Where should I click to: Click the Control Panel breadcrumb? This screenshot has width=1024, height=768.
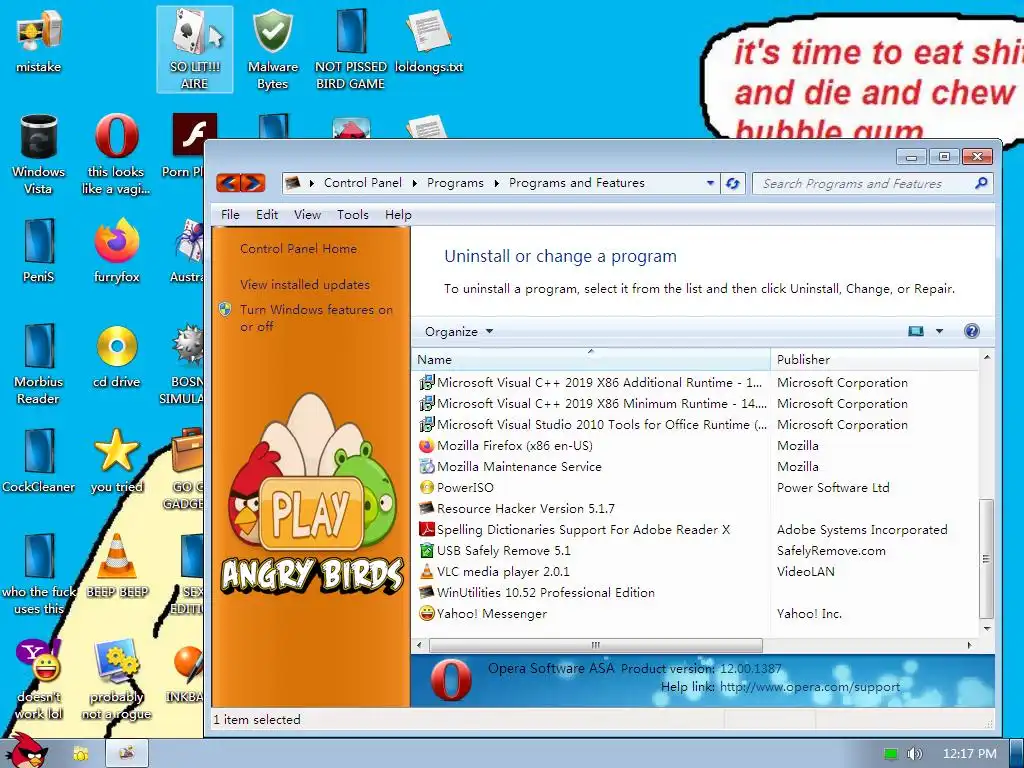[x=363, y=184]
